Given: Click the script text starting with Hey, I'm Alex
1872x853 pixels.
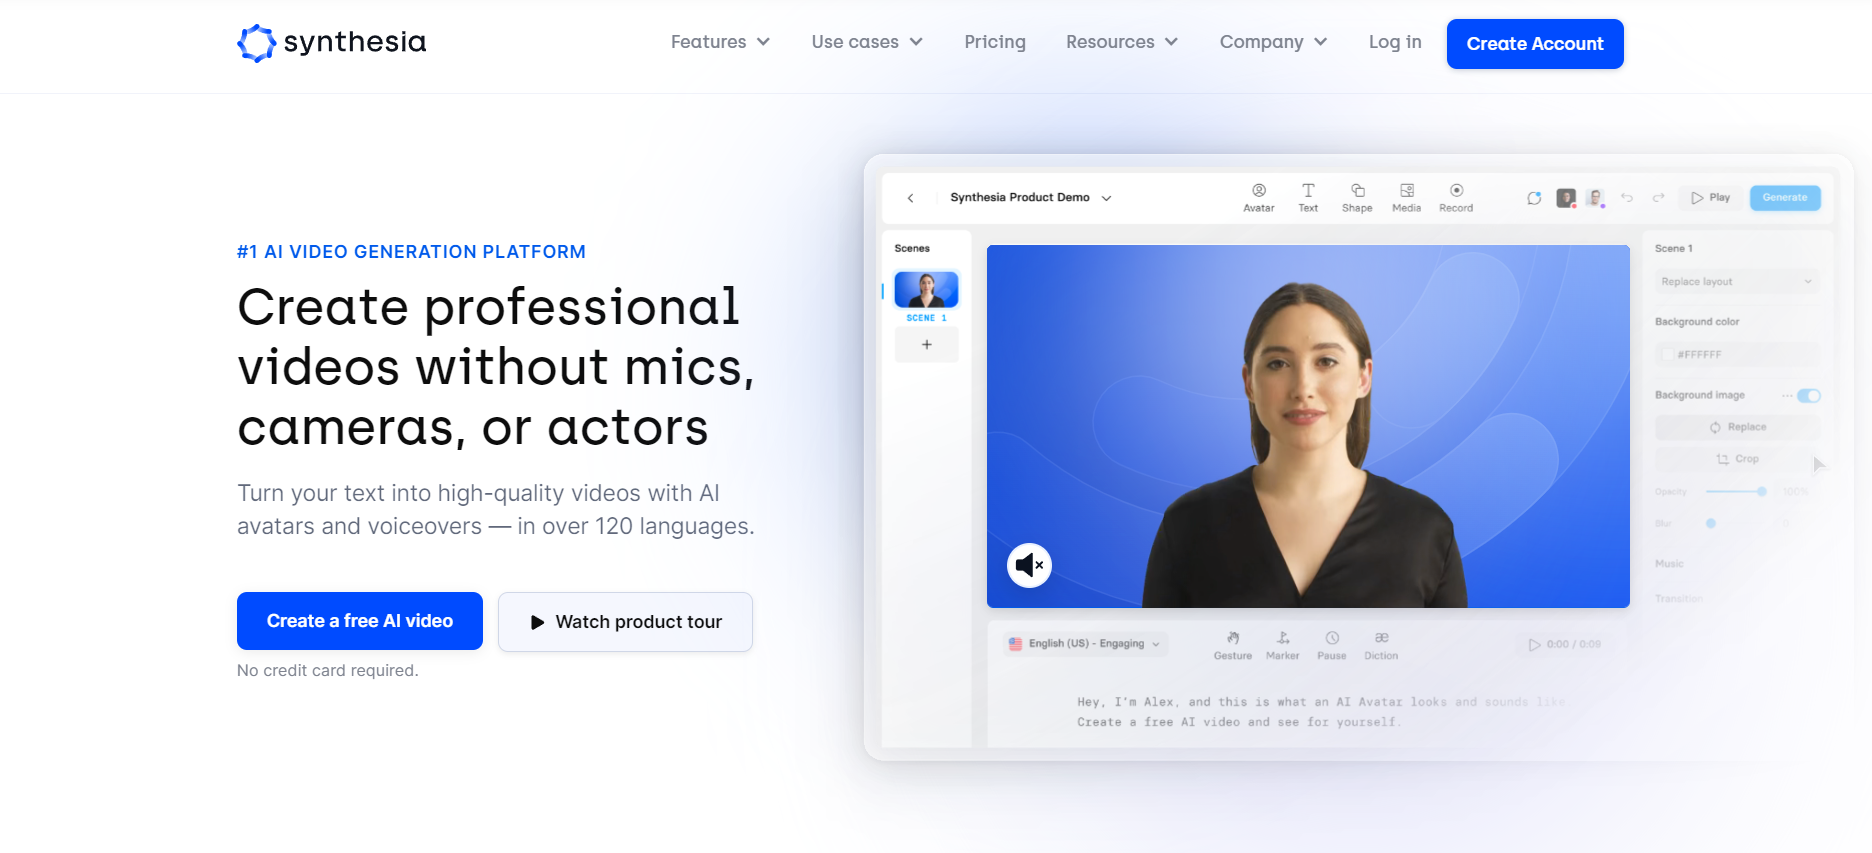Looking at the screenshot, I should click(1322, 712).
